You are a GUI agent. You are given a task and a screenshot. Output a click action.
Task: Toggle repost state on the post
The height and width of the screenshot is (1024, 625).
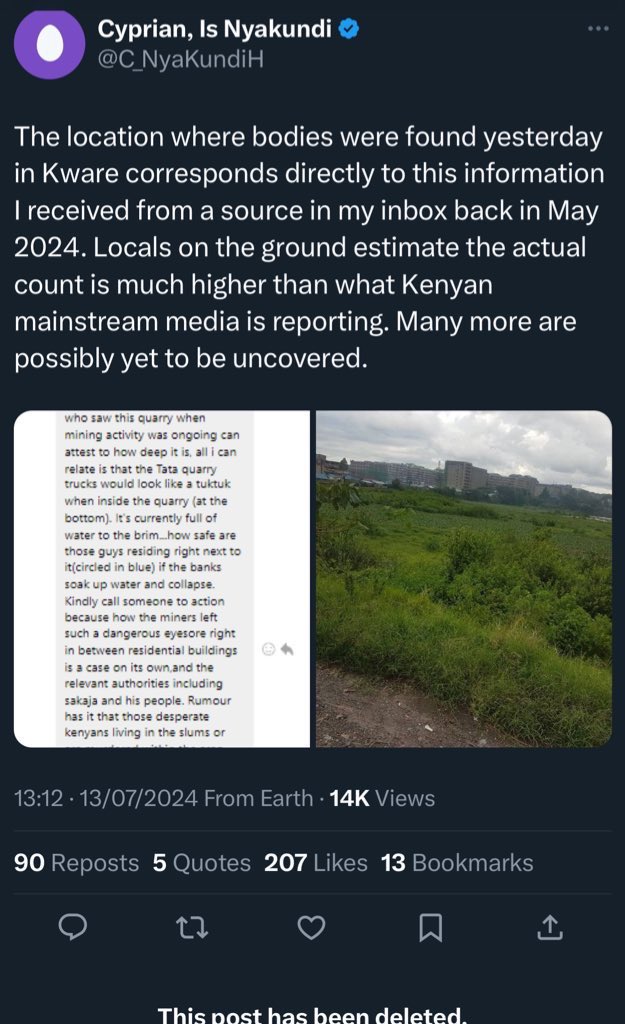pyautogui.click(x=191, y=929)
